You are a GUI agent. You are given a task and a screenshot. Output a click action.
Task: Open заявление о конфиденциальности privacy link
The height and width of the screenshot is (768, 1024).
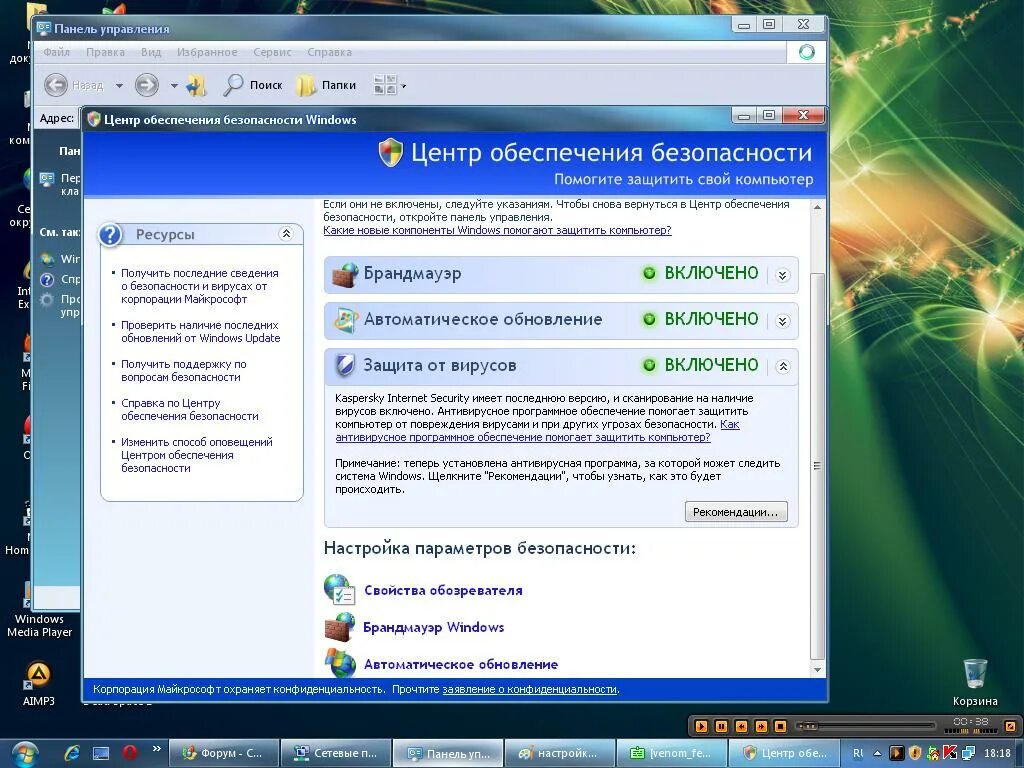coord(530,689)
